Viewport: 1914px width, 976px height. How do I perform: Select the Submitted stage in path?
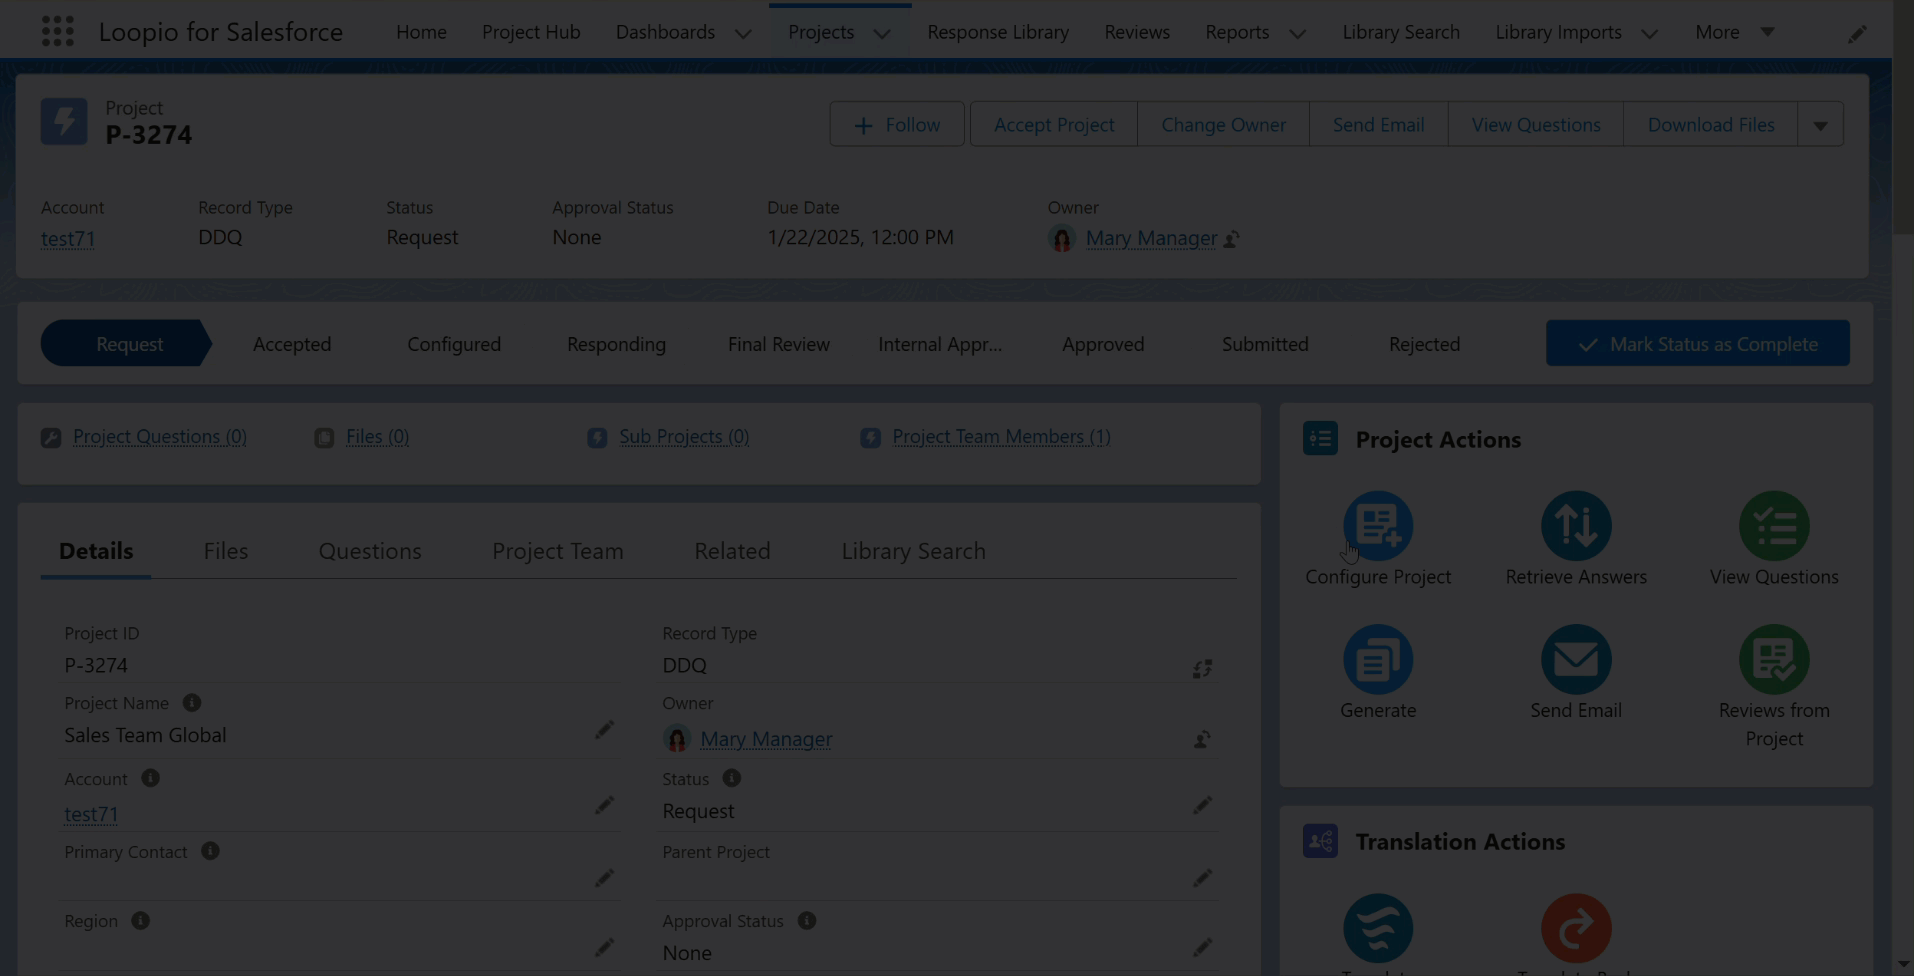(1265, 344)
